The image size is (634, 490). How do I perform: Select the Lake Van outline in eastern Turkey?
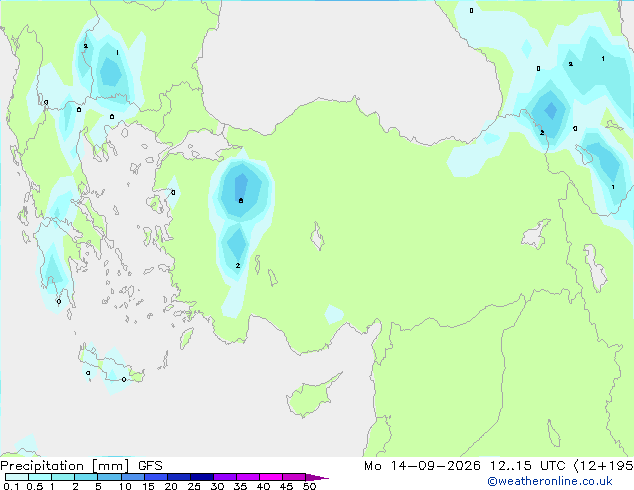[x=536, y=234]
